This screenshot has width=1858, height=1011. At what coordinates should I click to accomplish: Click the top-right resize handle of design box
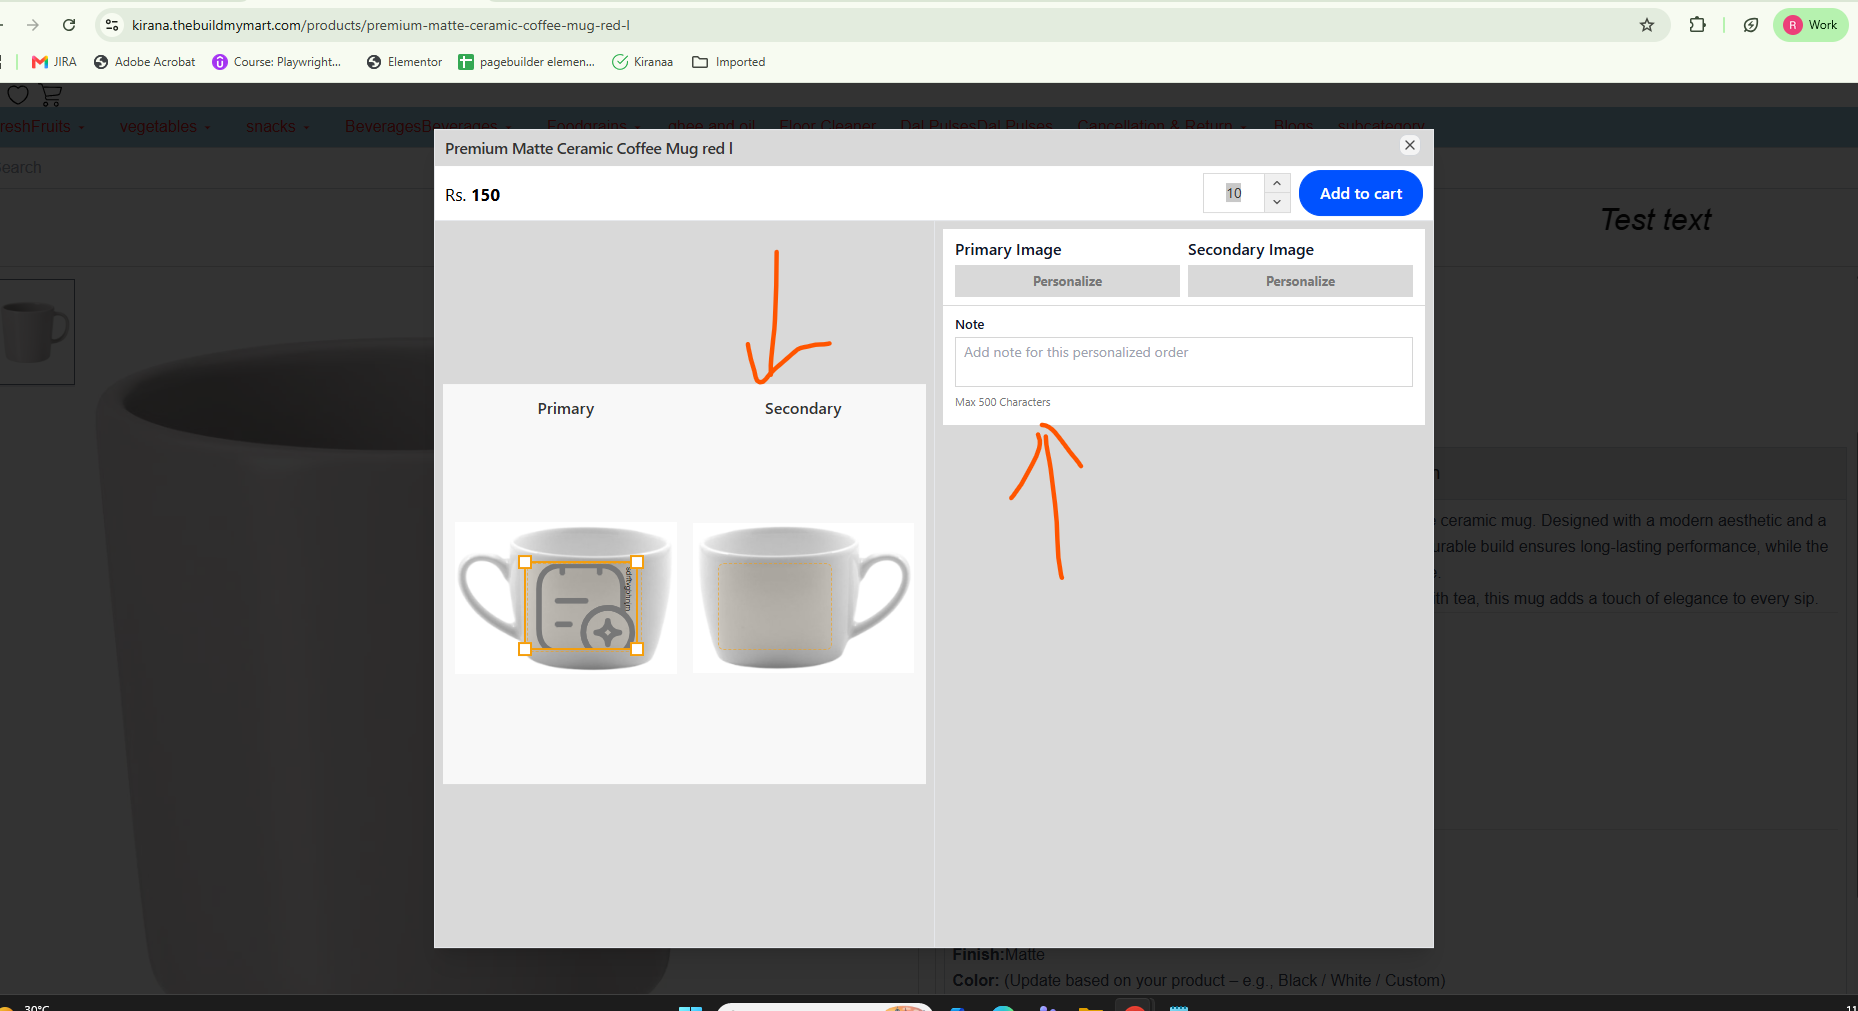[x=637, y=562]
